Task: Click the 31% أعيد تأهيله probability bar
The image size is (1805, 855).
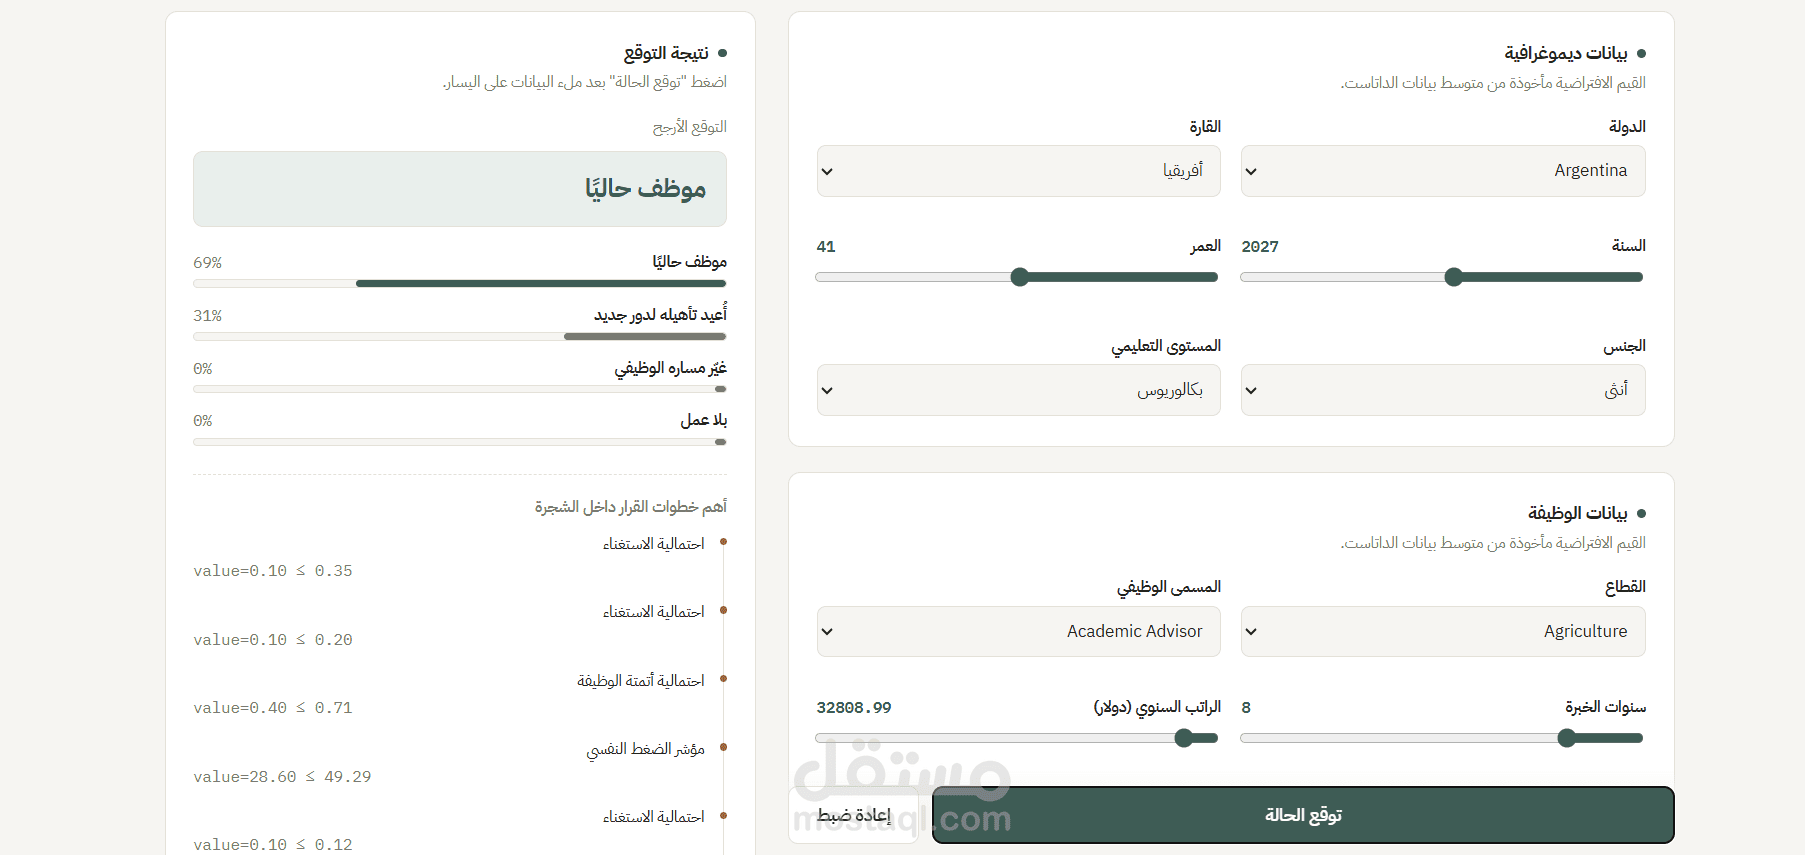Action: pos(460,337)
